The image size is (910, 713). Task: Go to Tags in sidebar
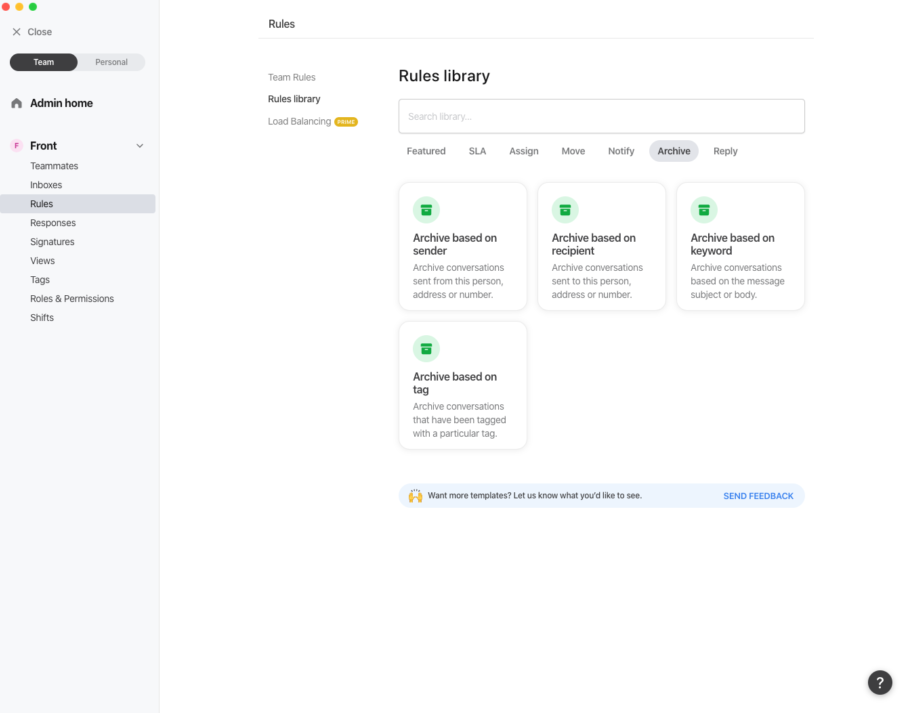coord(40,280)
